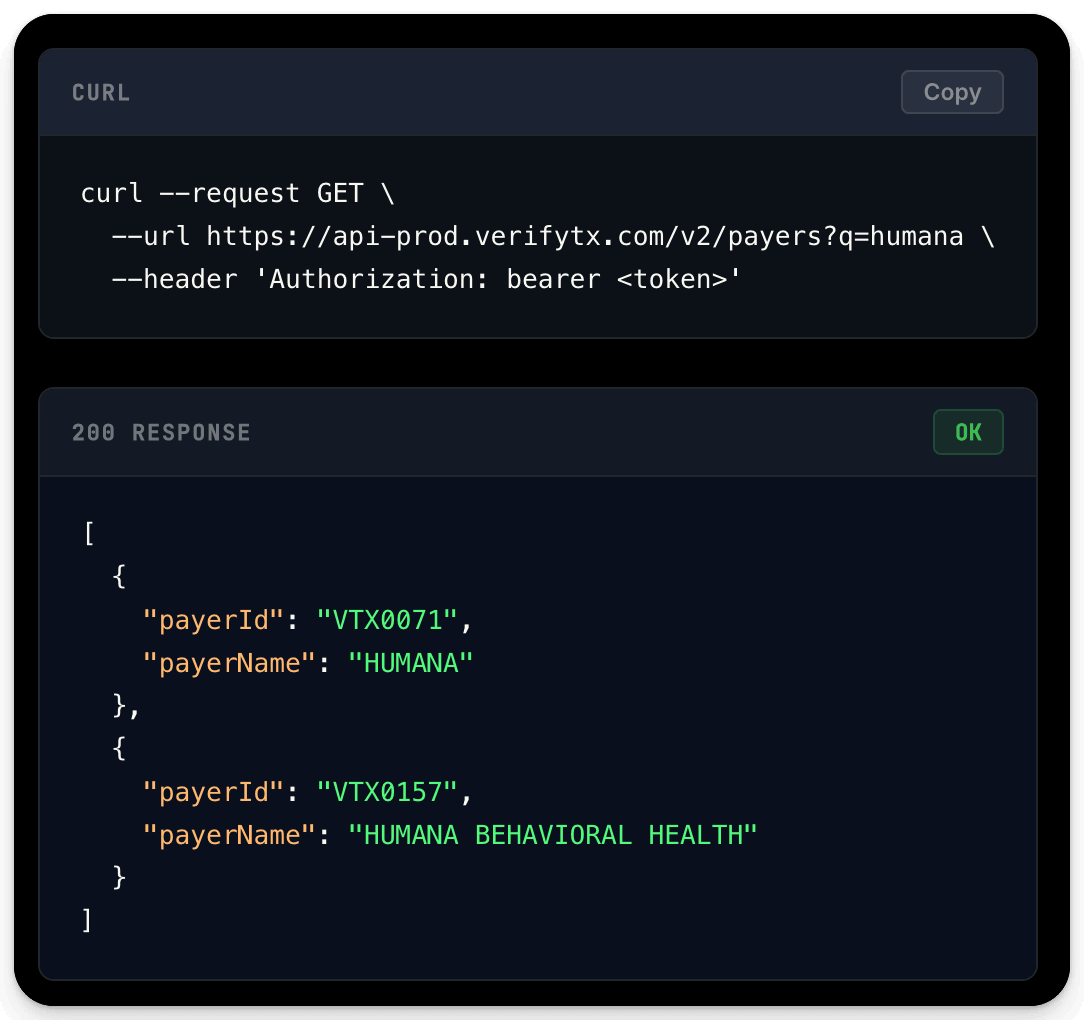This screenshot has width=1084, height=1020.
Task: Click the closing square bracket of the response
Action: (x=87, y=921)
